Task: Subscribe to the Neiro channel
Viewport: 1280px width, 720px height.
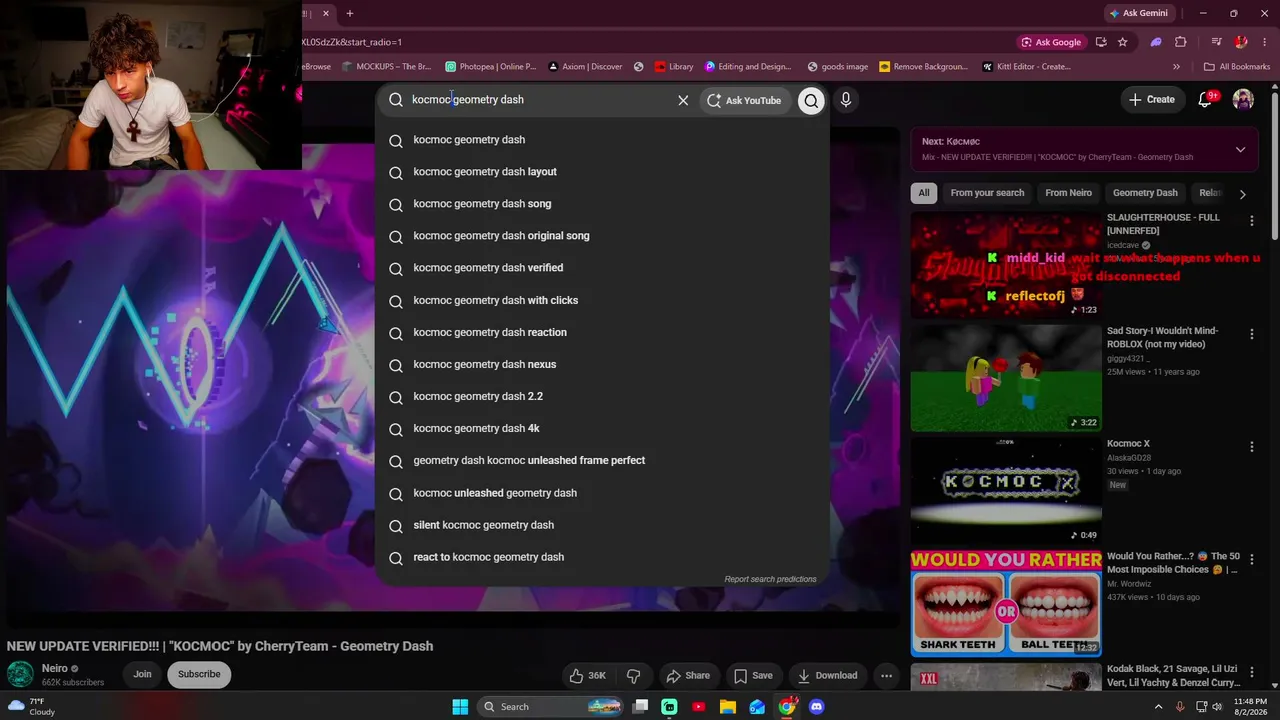Action: (199, 674)
